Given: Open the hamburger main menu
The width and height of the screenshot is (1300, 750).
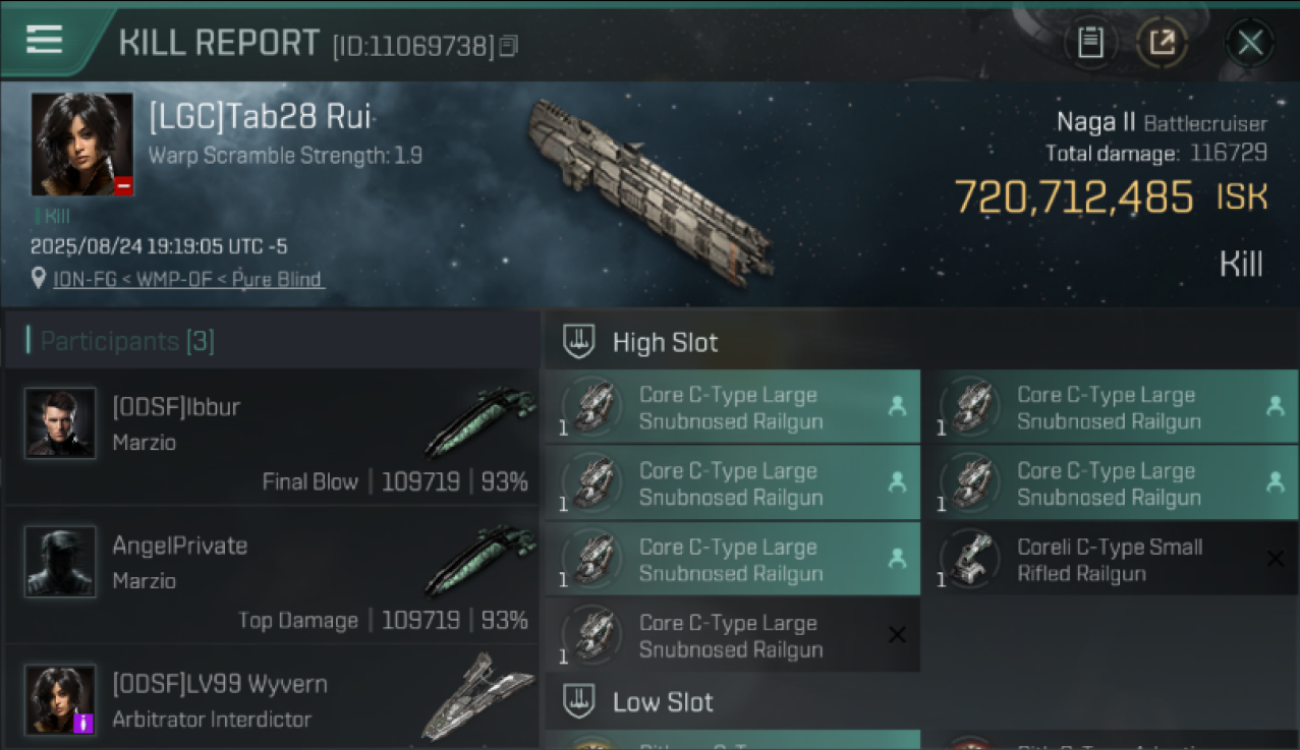Looking at the screenshot, I should (45, 41).
